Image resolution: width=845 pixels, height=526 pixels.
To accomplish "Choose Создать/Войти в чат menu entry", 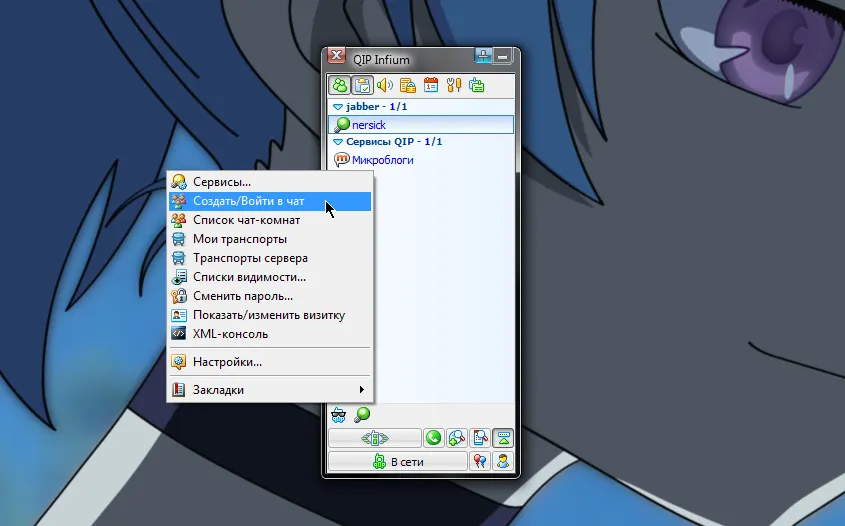I will pos(248,201).
